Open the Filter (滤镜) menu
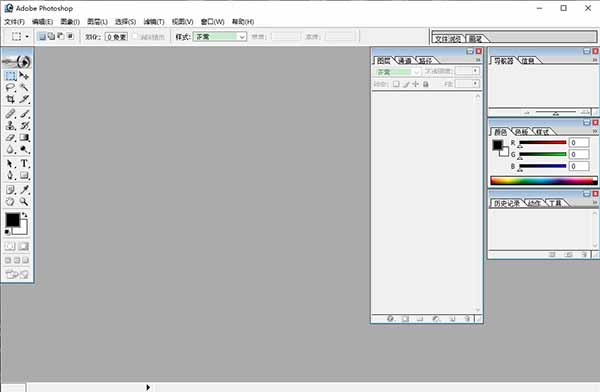The width and height of the screenshot is (600, 392). (x=154, y=22)
